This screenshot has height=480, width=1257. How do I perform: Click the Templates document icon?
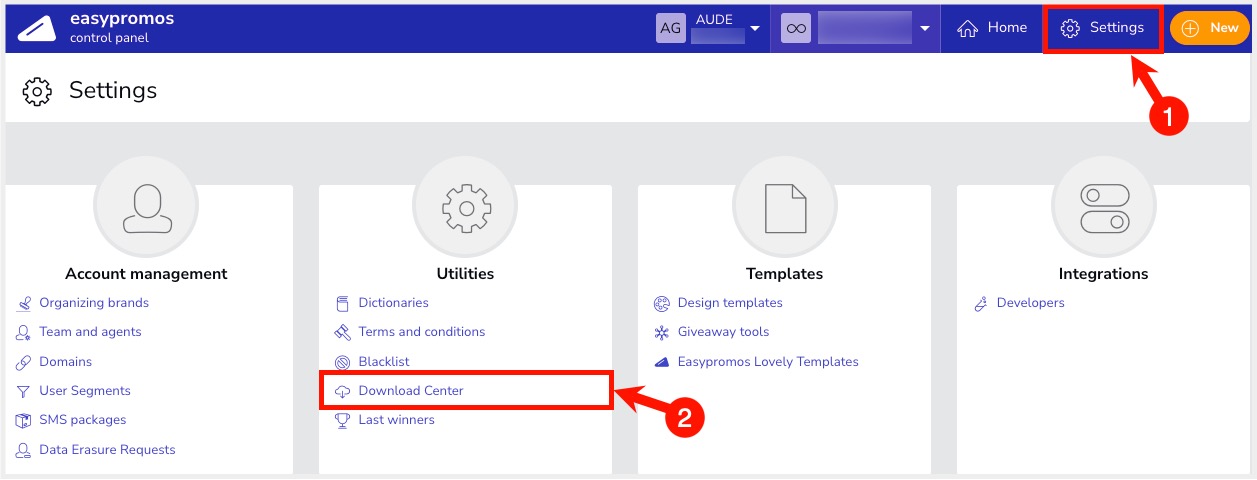(785, 206)
